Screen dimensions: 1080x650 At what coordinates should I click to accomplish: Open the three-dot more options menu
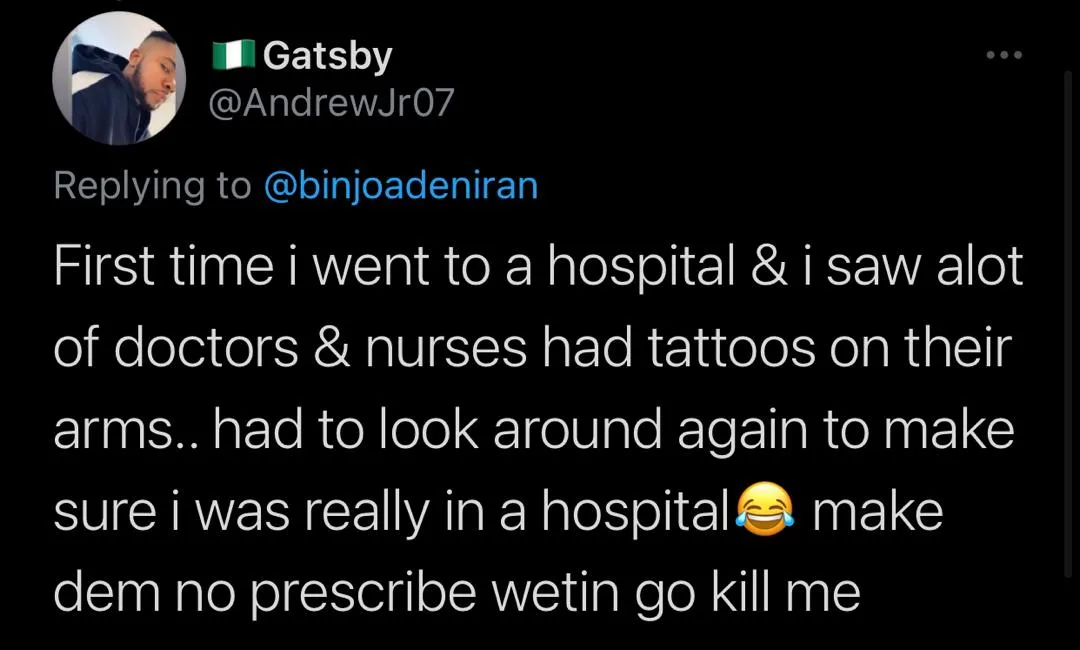pyautogui.click(x=1004, y=54)
